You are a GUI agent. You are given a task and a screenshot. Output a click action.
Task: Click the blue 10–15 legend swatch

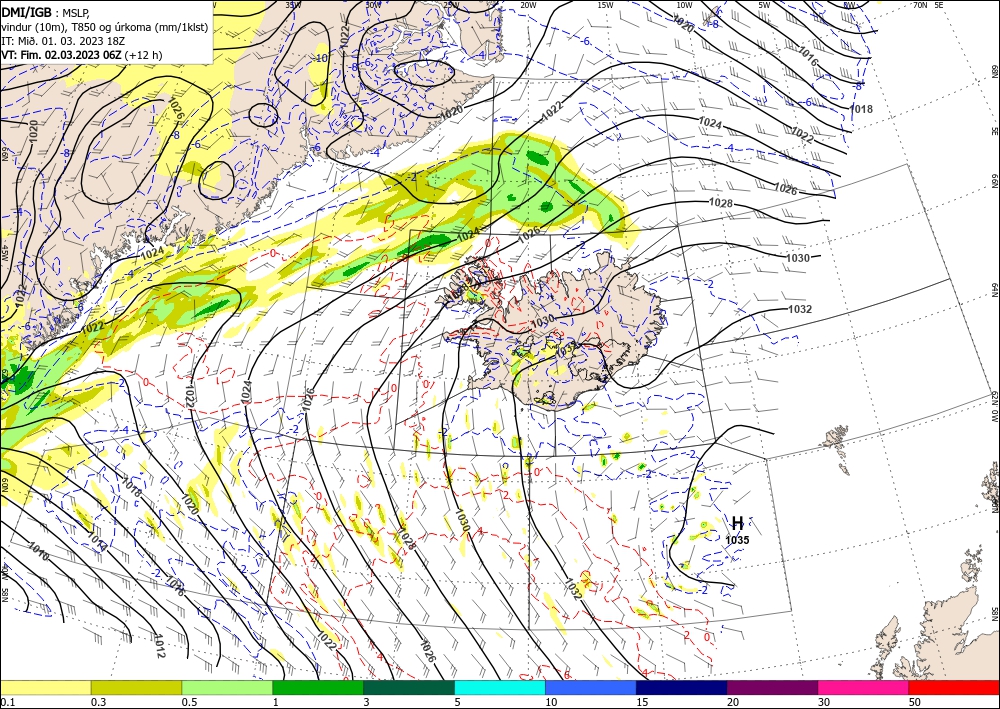coord(591,687)
